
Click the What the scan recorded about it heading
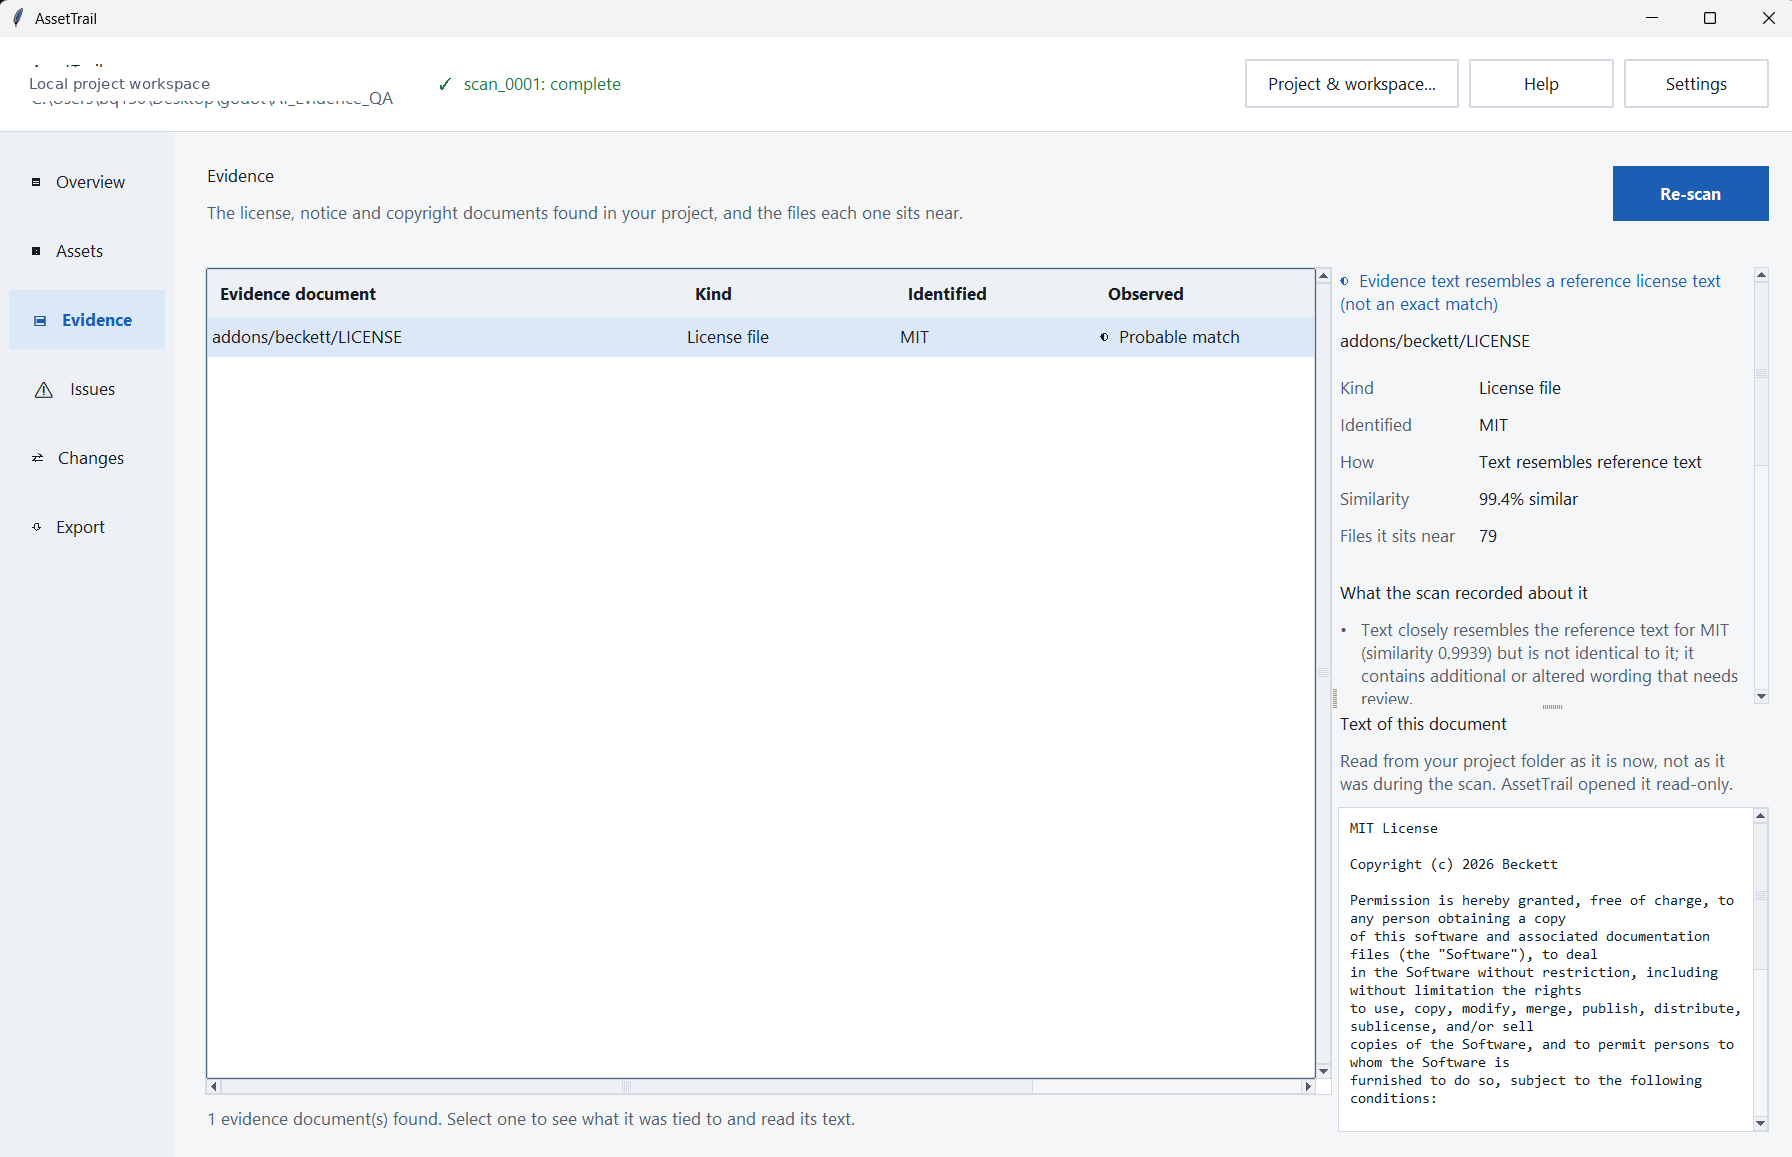click(x=1464, y=593)
